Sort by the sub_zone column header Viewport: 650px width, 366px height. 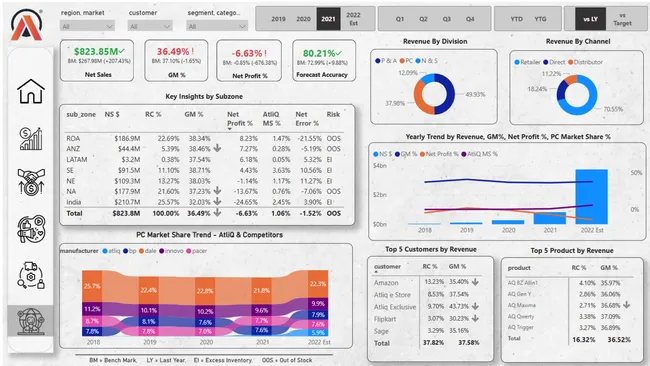[x=81, y=114]
